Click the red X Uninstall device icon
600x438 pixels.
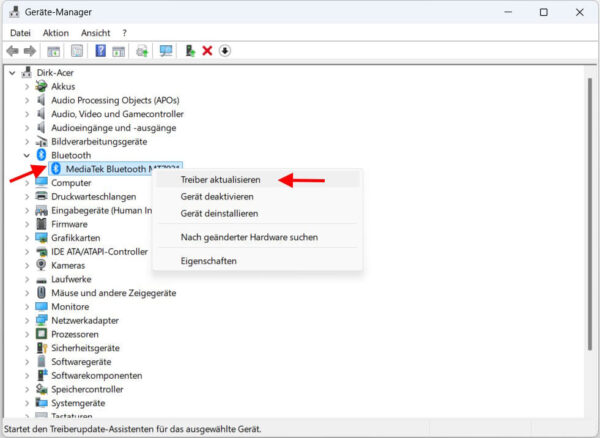[207, 50]
